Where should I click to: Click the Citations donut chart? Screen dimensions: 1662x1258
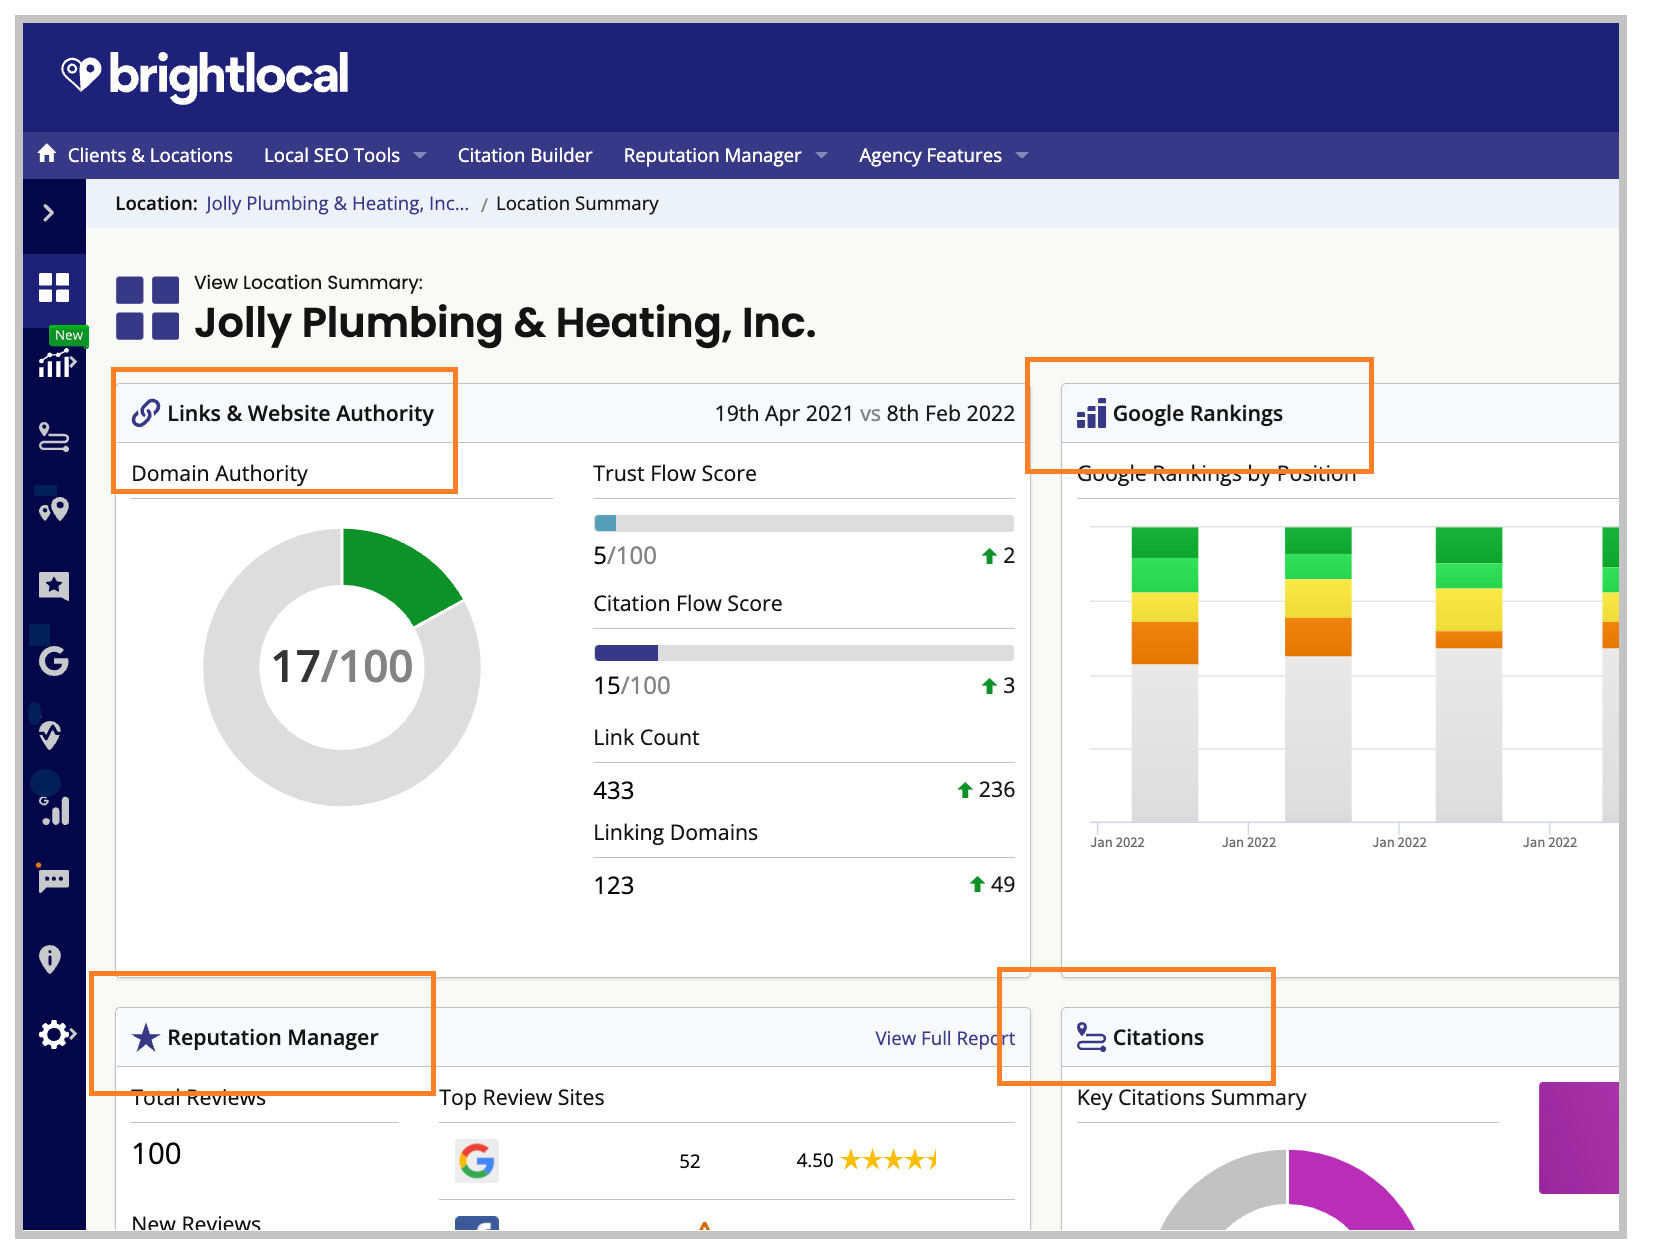(1288, 1191)
